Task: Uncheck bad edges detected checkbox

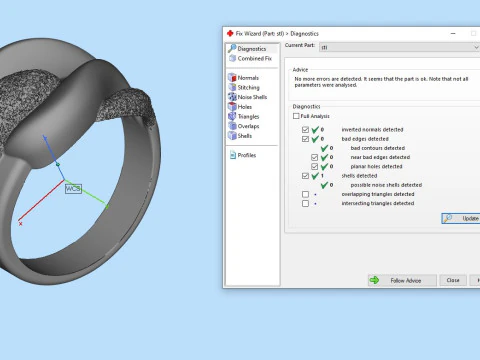Action: (x=305, y=139)
